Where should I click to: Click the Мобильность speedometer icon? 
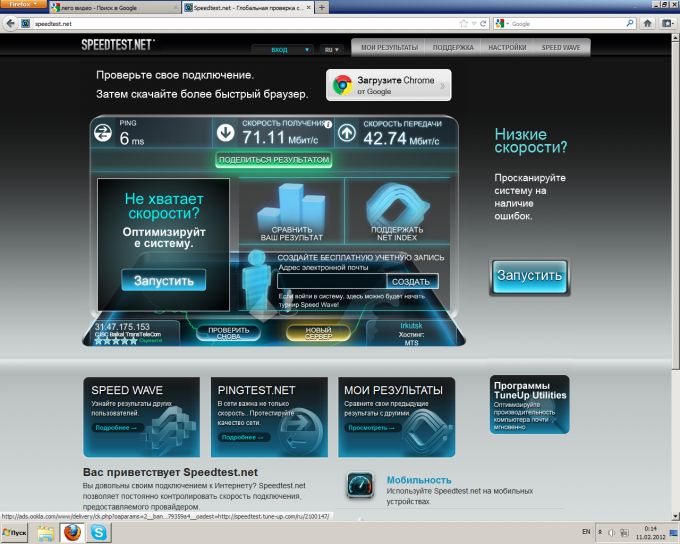360,485
